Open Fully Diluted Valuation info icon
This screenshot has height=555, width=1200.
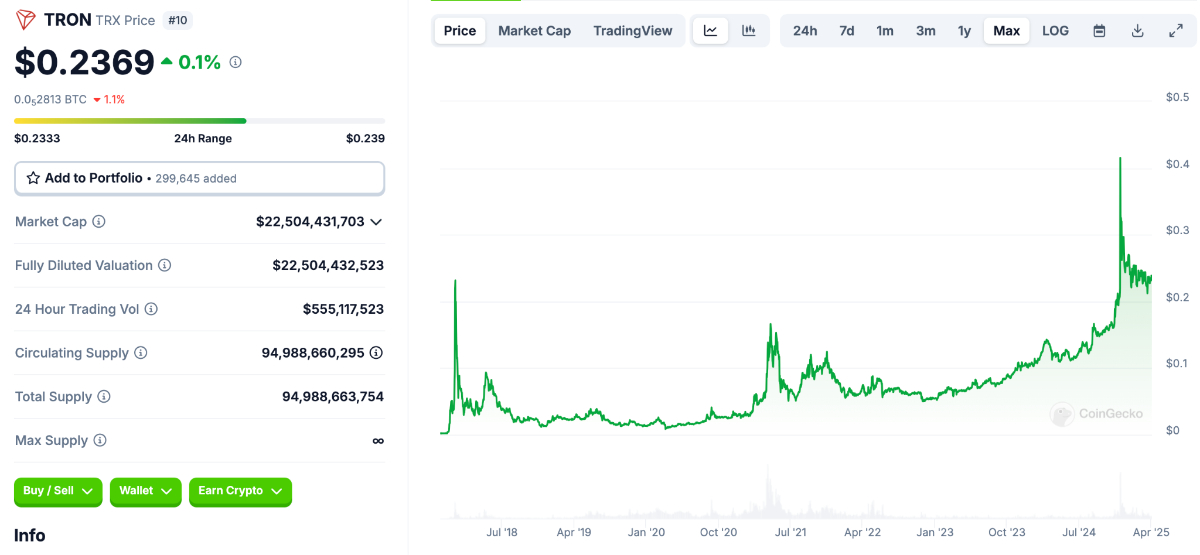tap(165, 266)
